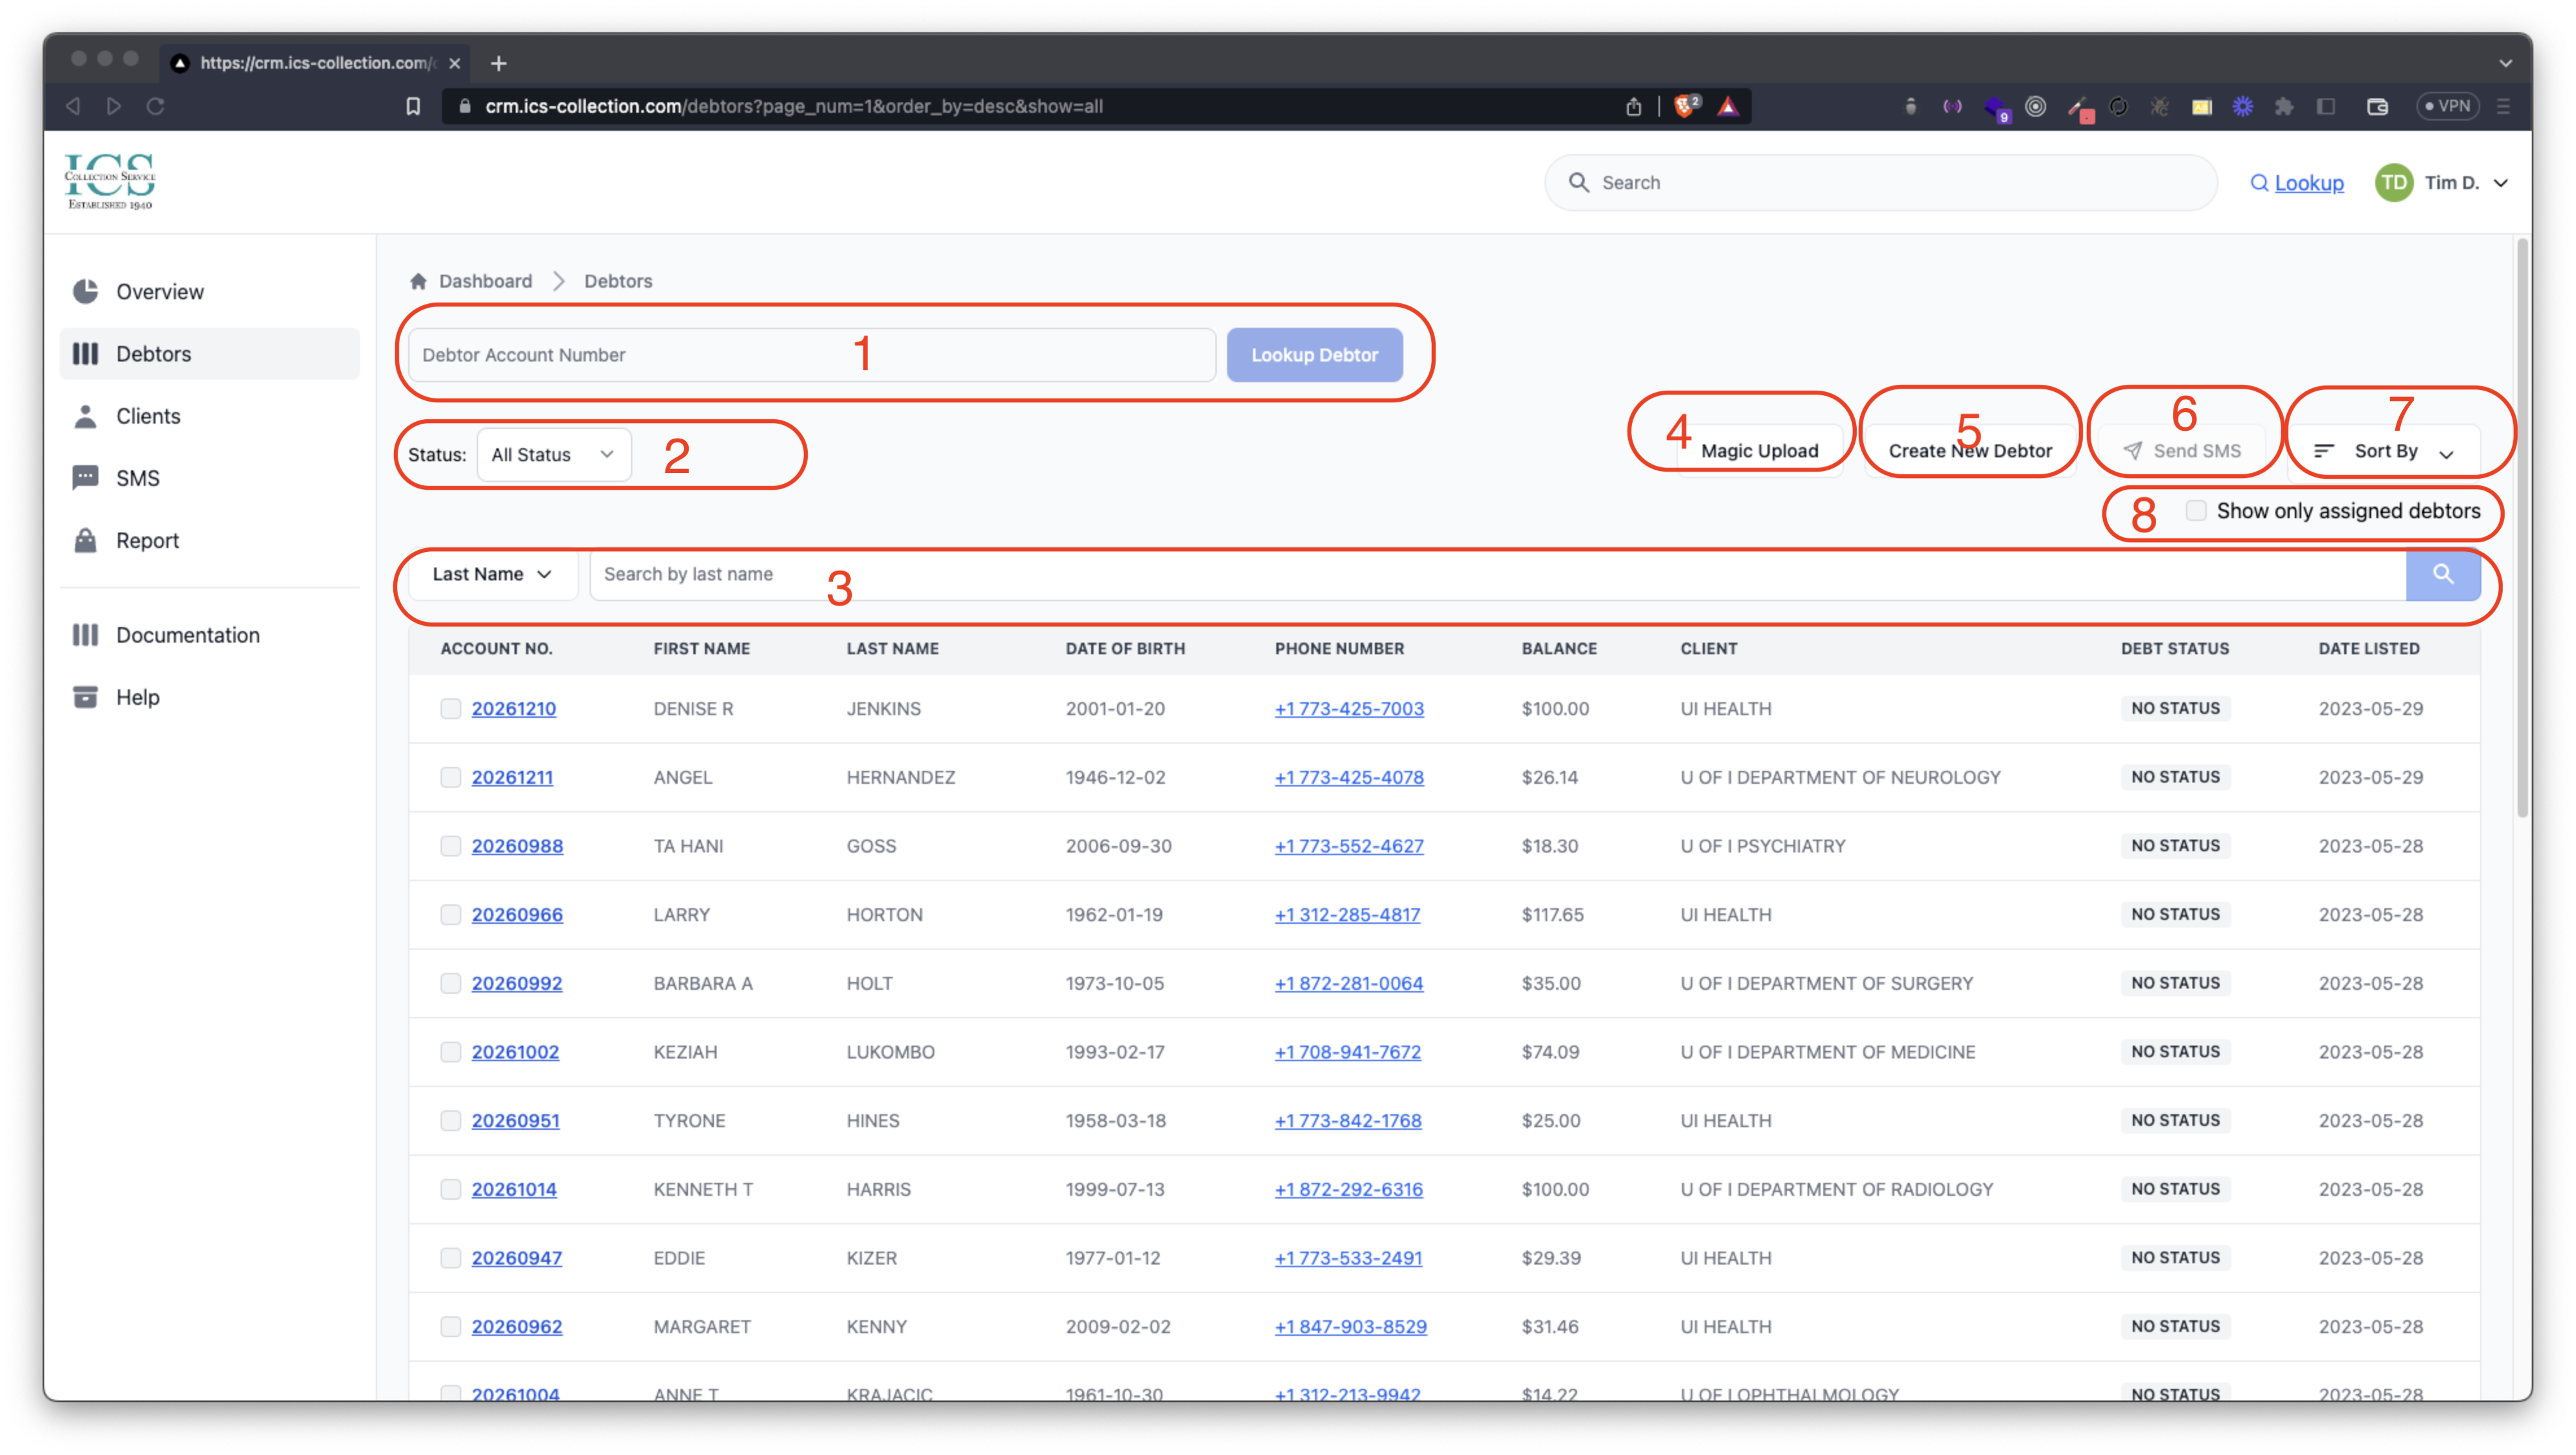Screen dimensions: 2576x1455
Task: Click the ICS Collection Service logo
Action: coord(110,181)
